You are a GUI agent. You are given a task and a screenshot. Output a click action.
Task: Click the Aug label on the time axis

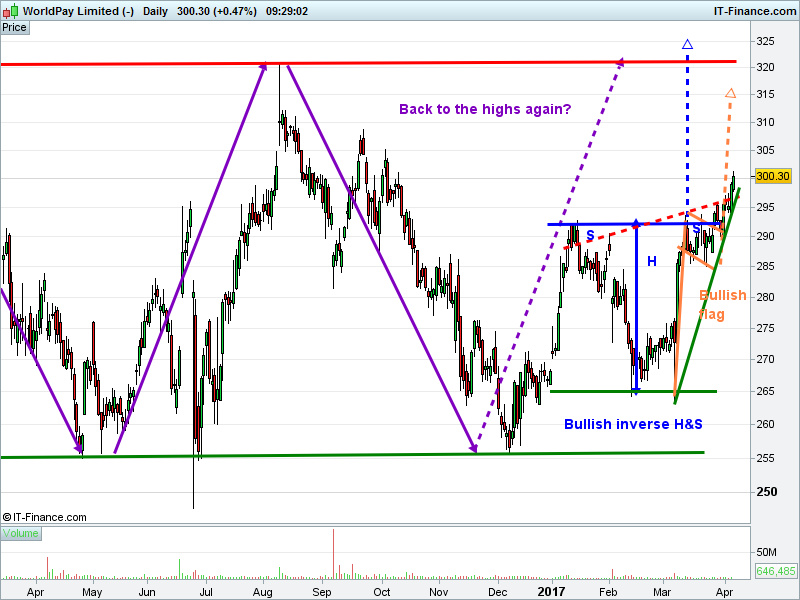(x=263, y=592)
